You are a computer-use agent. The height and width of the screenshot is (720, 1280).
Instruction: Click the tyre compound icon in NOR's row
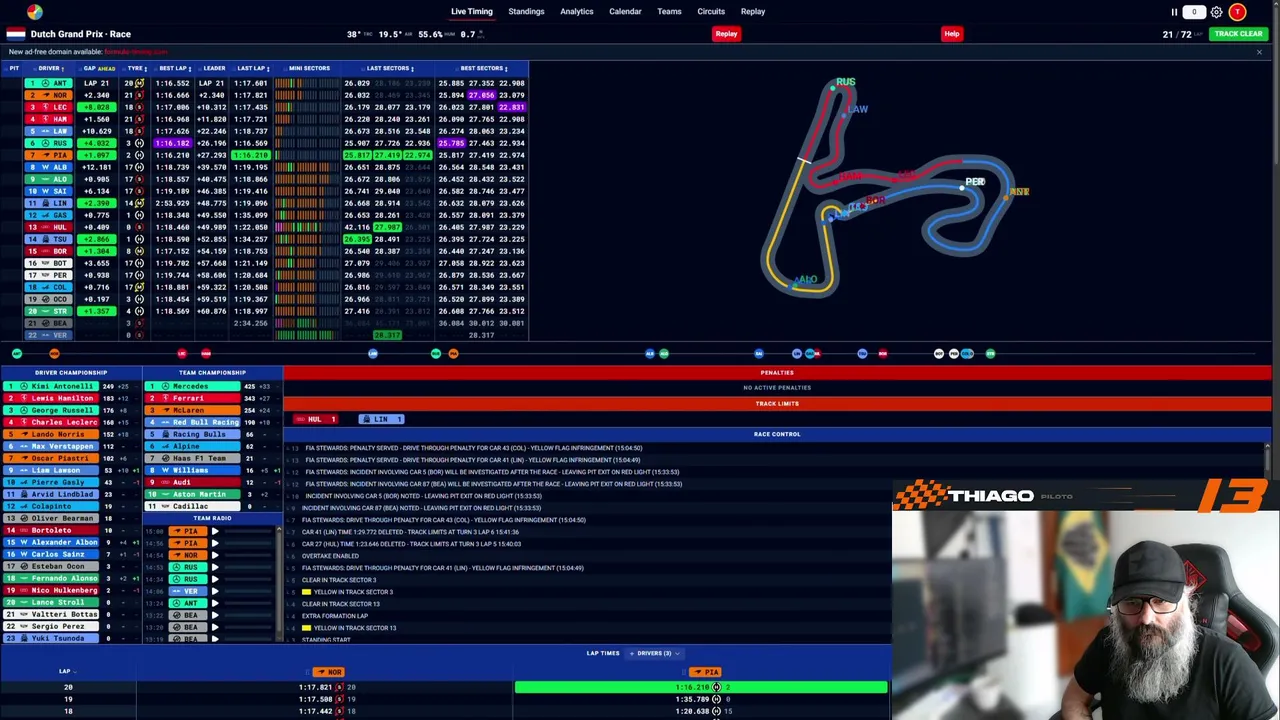[x=140, y=95]
